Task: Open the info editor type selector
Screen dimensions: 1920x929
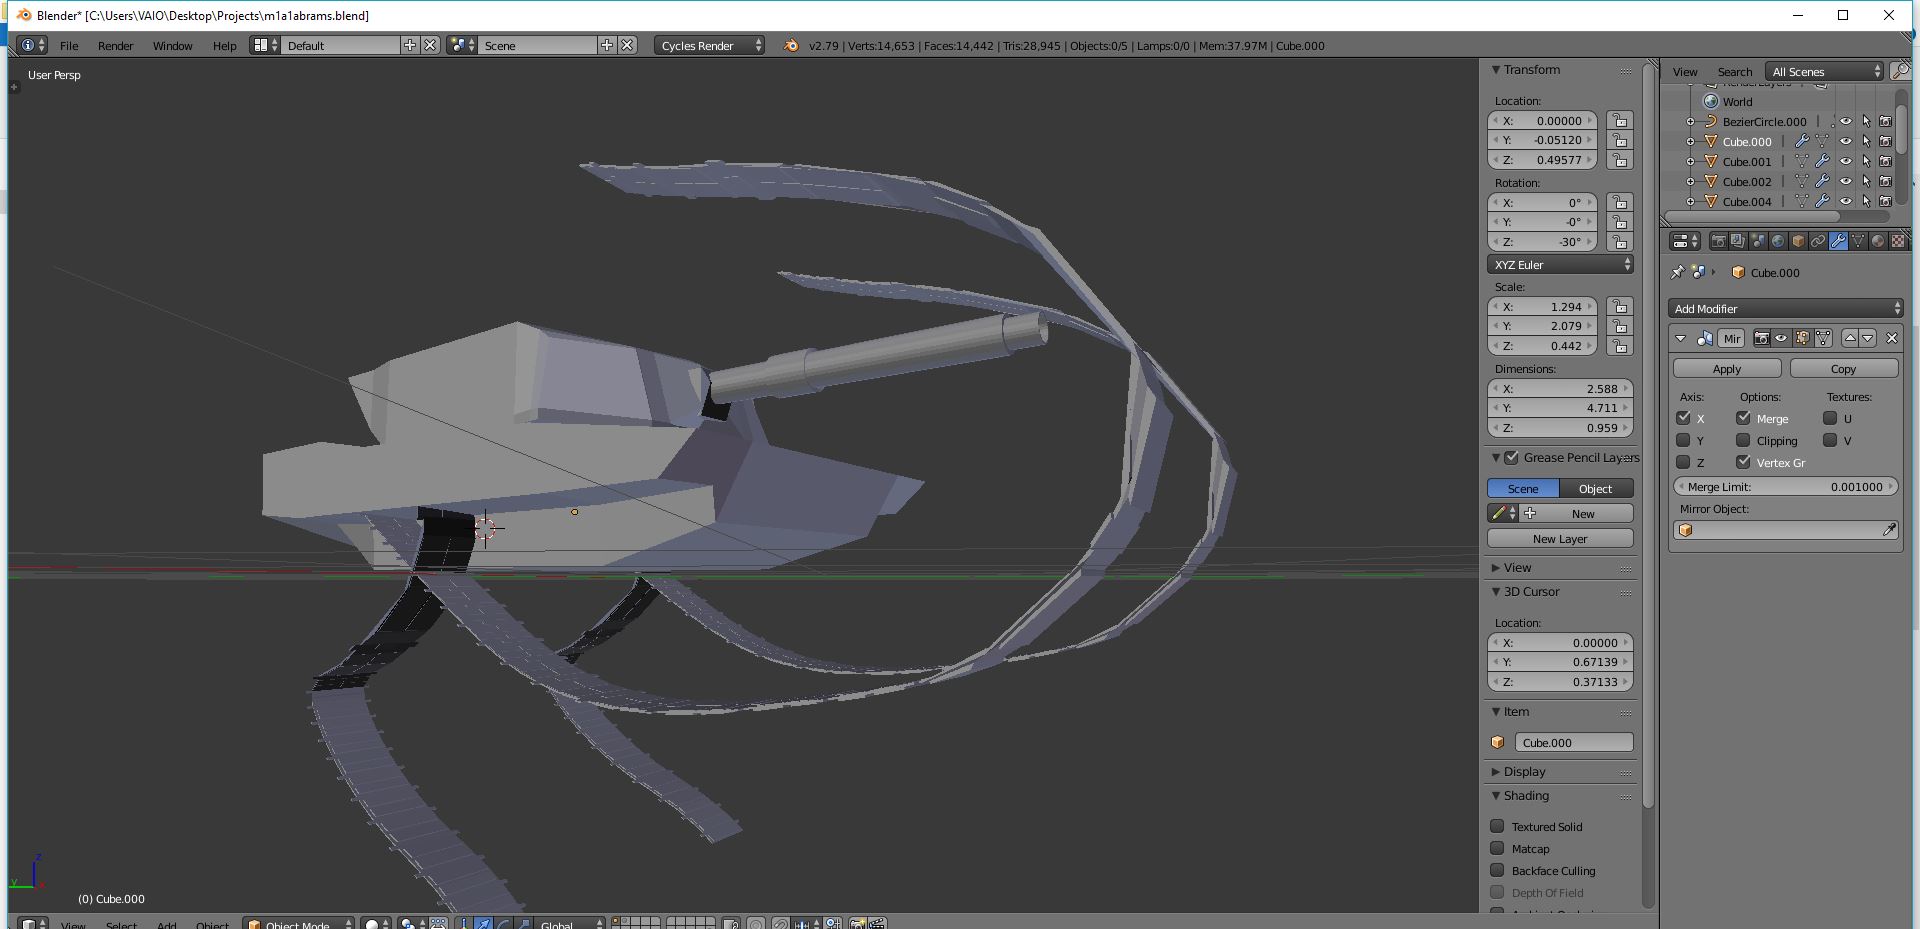Action: (x=33, y=45)
